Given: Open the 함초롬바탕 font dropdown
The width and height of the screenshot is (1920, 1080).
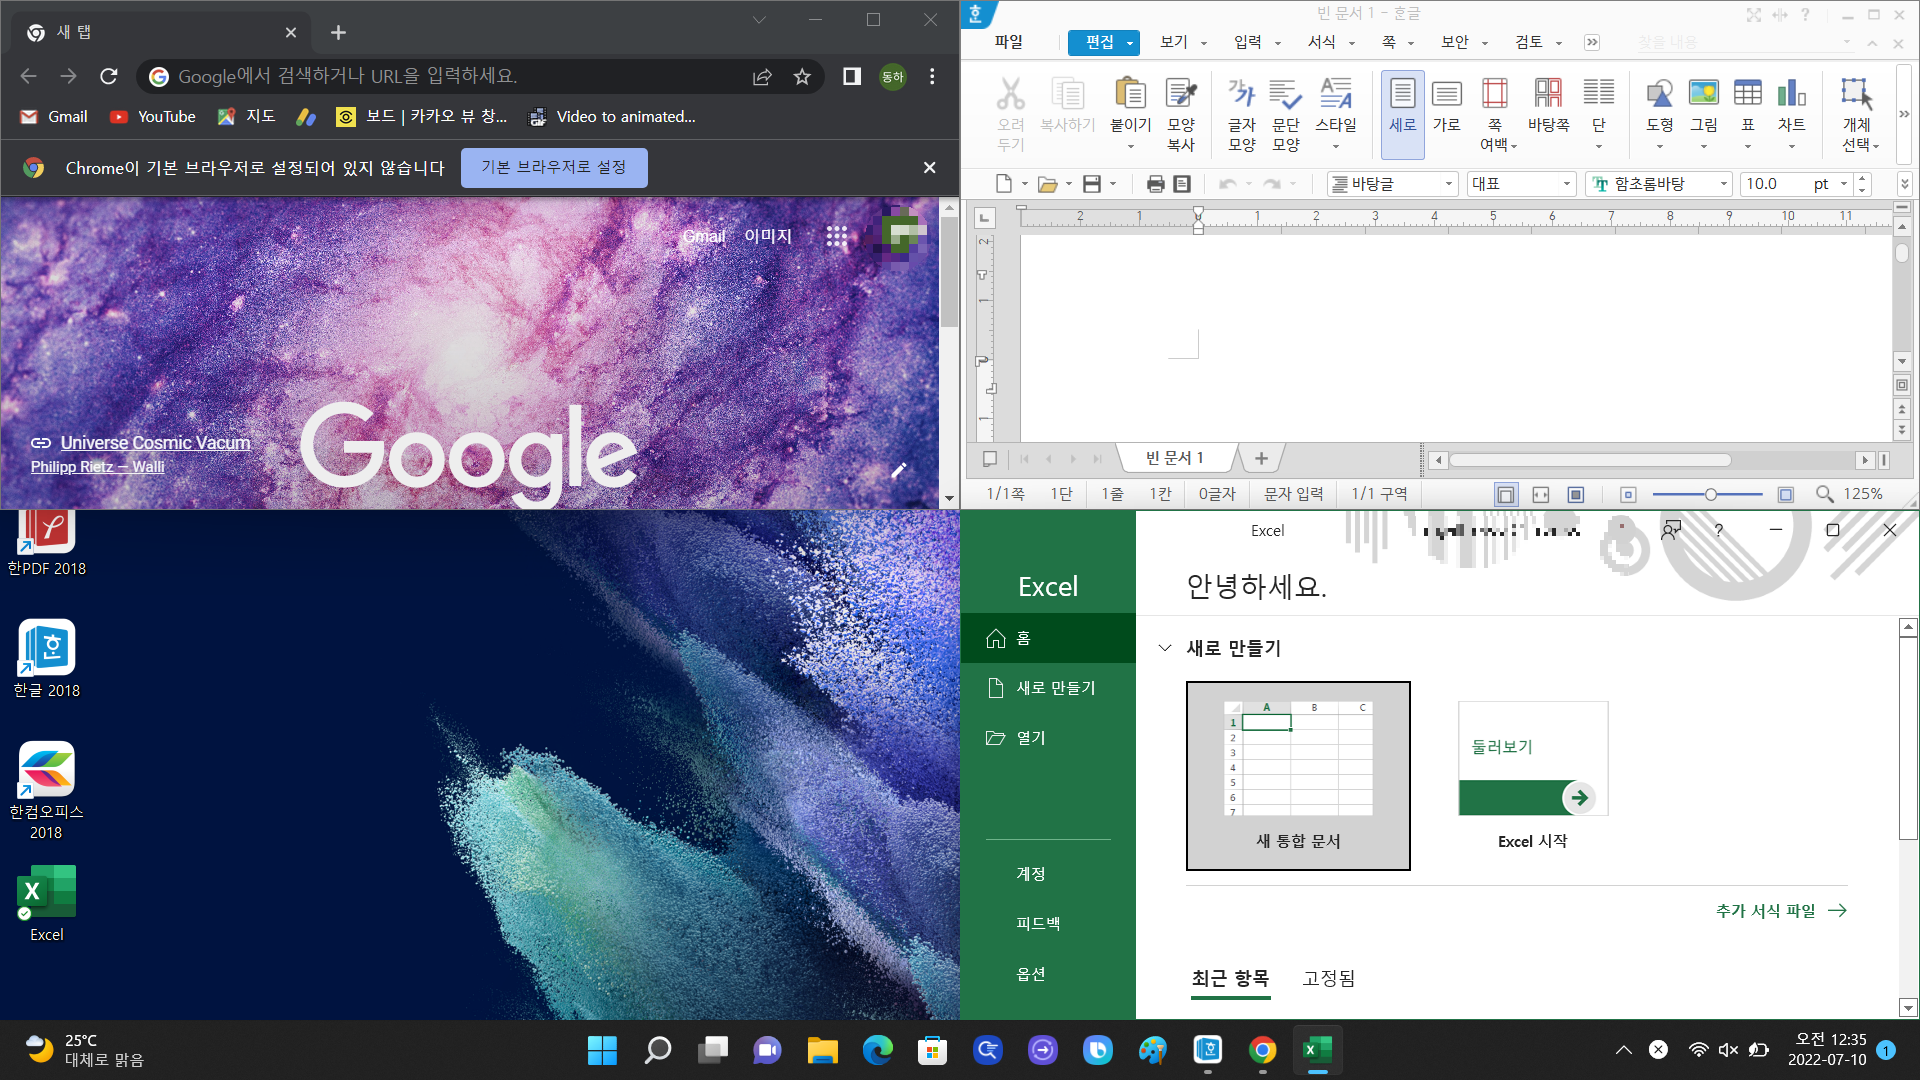Looking at the screenshot, I should [x=1723, y=184].
